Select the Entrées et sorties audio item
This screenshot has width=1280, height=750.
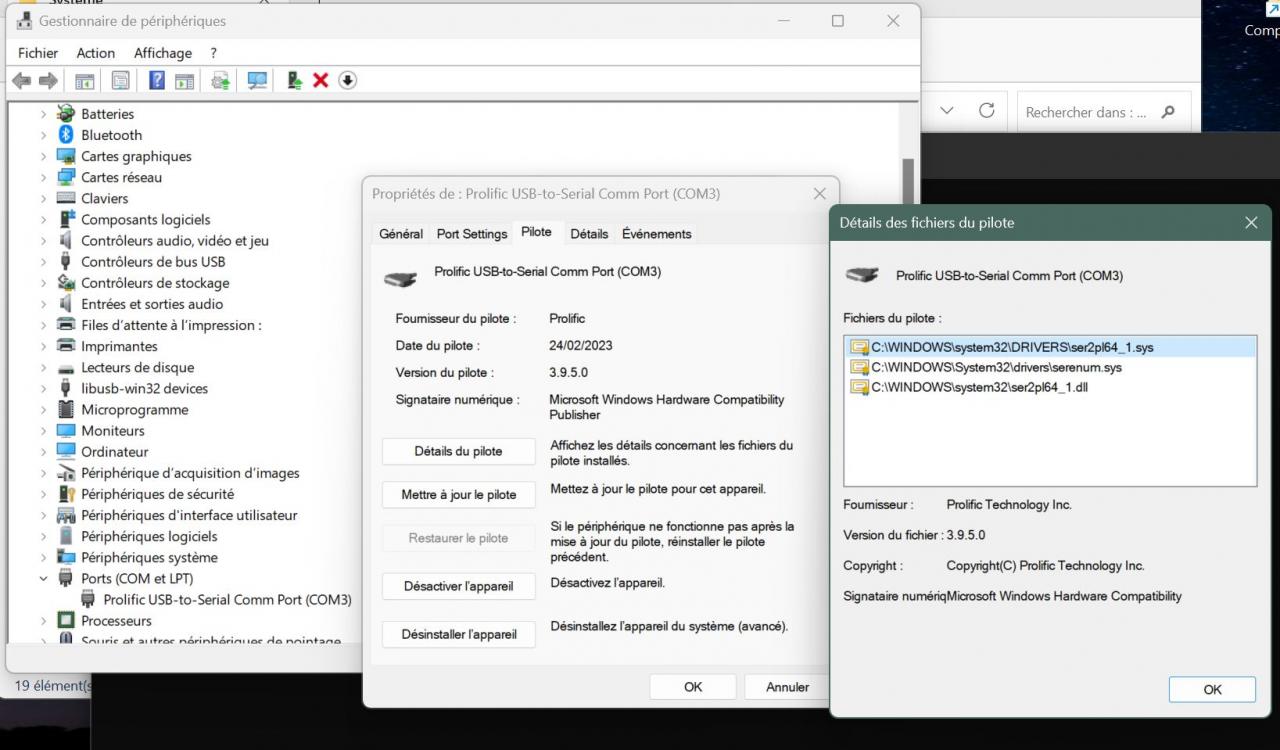tap(152, 304)
